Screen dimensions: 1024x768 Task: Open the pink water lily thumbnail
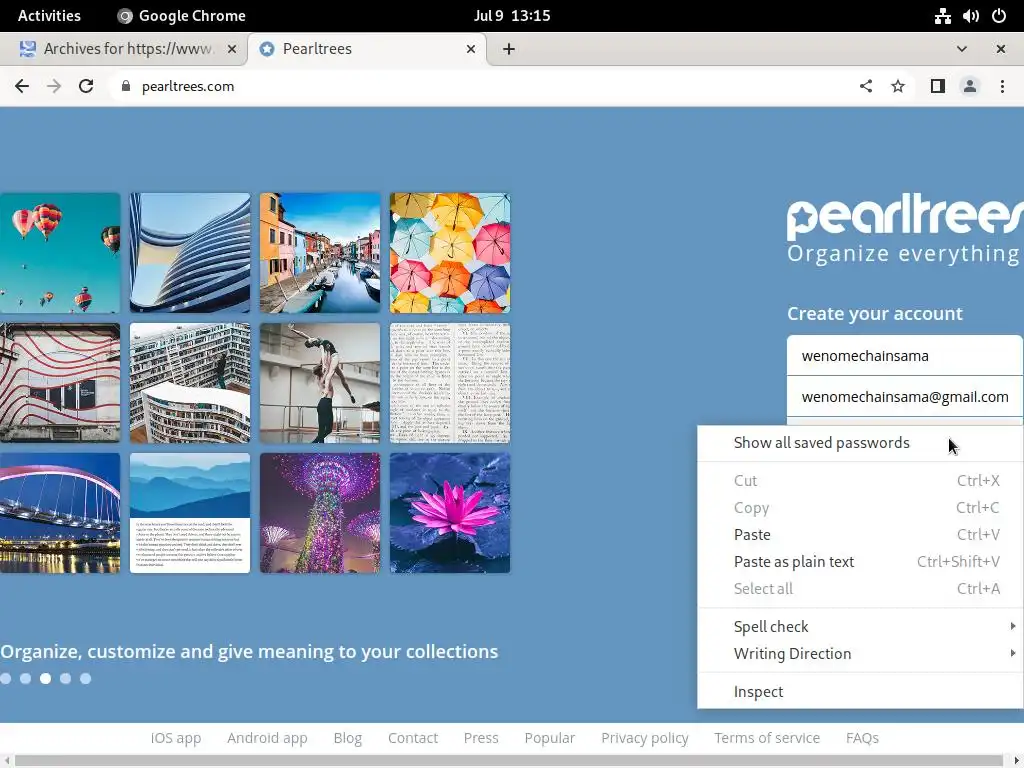coord(450,513)
